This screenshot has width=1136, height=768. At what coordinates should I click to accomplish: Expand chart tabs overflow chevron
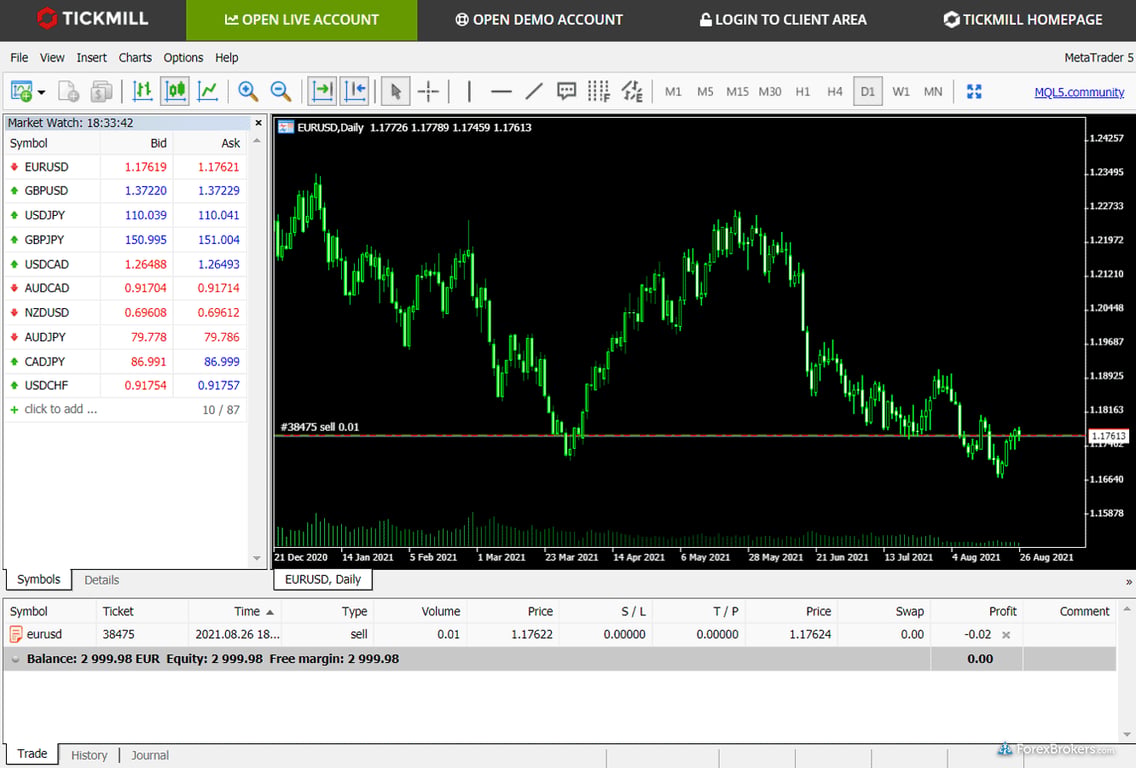point(1128,581)
